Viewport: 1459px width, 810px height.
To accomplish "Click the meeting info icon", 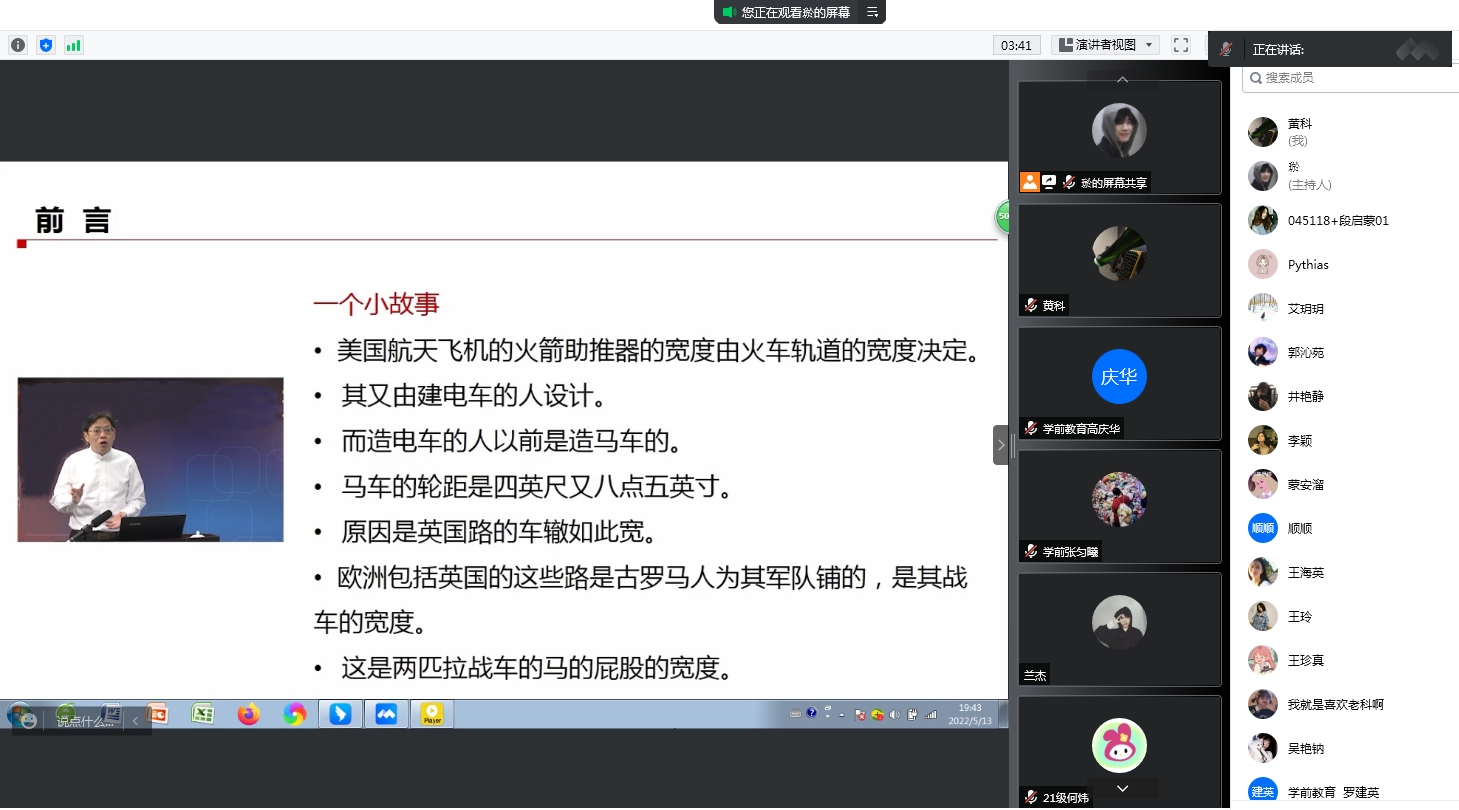I will (x=18, y=45).
